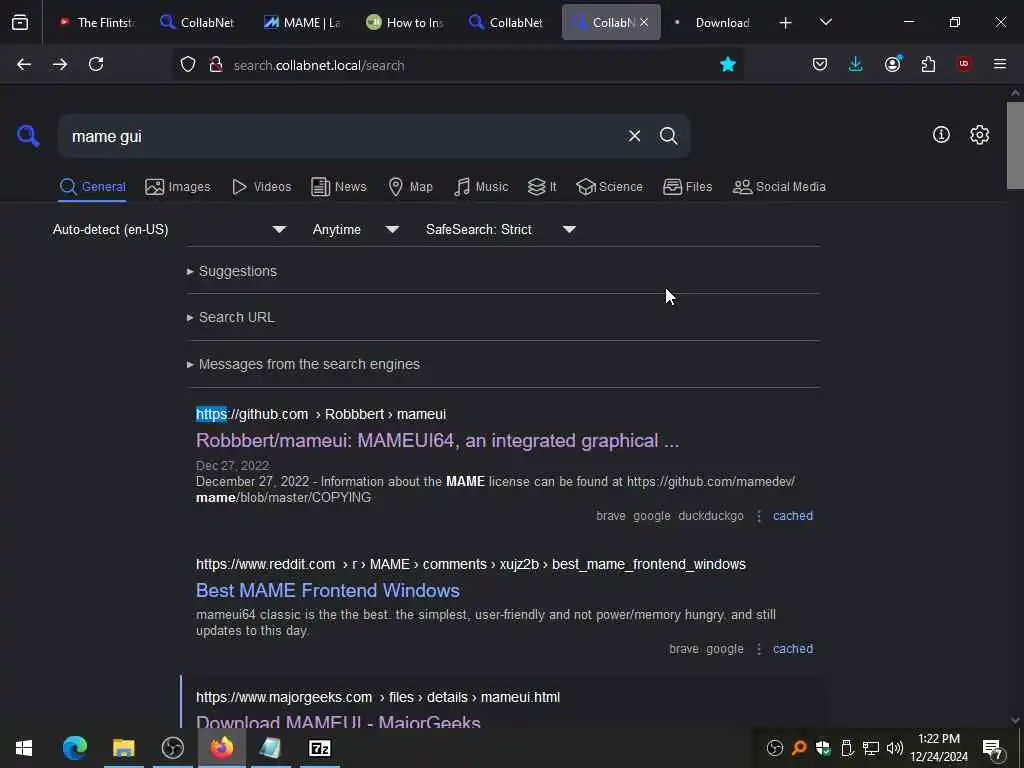Select the Music search category
The width and height of the screenshot is (1024, 768).
[x=481, y=187]
